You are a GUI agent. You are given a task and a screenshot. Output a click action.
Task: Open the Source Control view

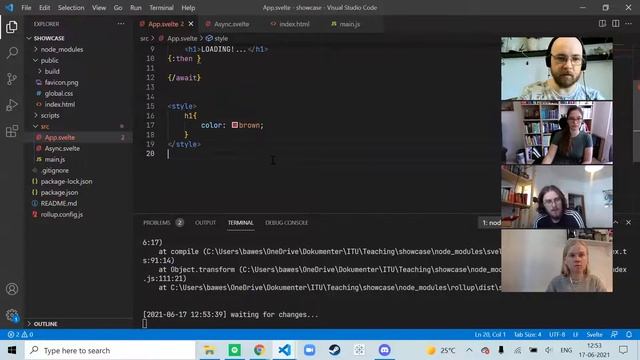click(12, 79)
